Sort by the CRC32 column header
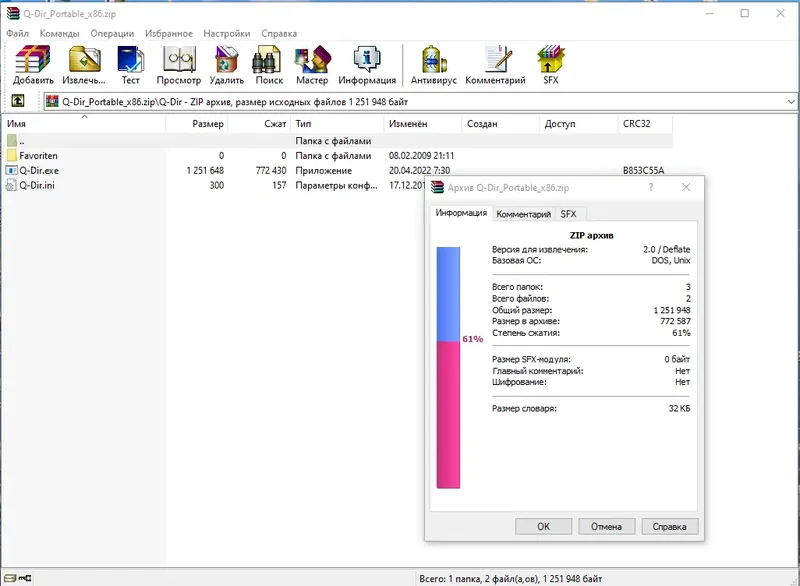The width and height of the screenshot is (800, 586). (645, 123)
